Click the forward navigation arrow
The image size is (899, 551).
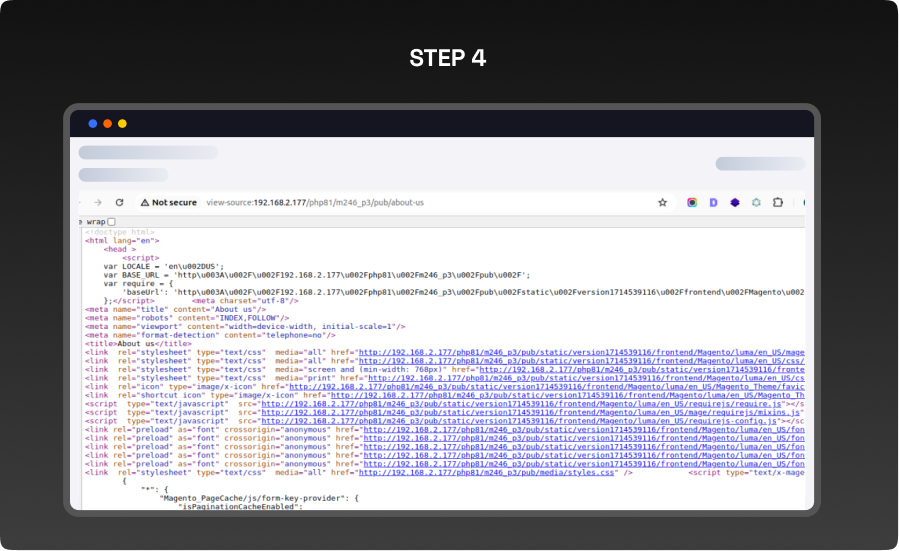98,202
